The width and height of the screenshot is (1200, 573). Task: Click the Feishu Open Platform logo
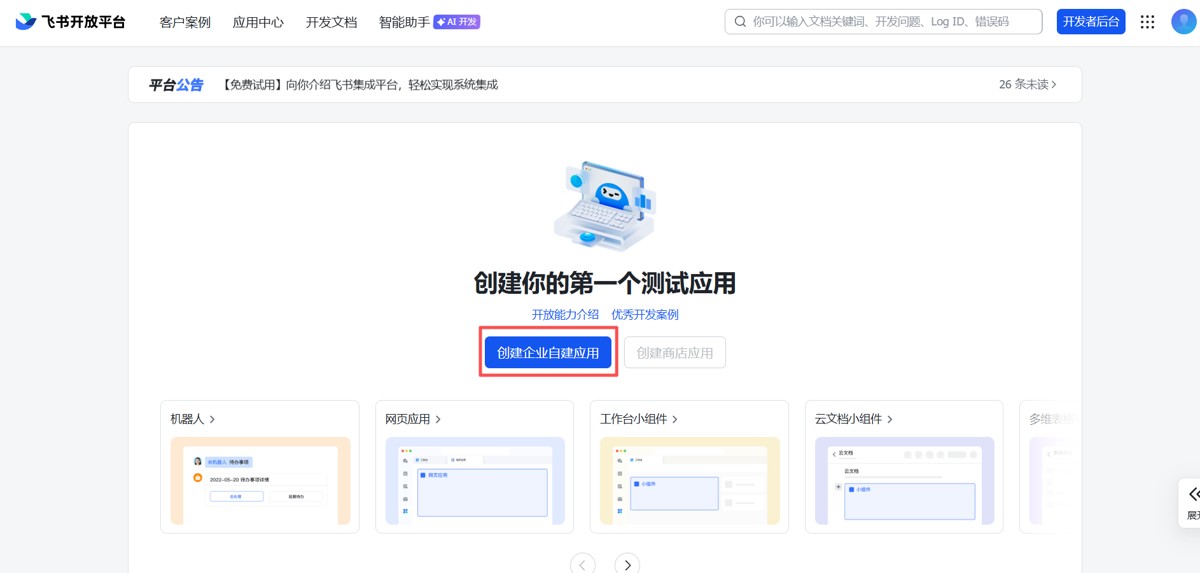pyautogui.click(x=71, y=21)
